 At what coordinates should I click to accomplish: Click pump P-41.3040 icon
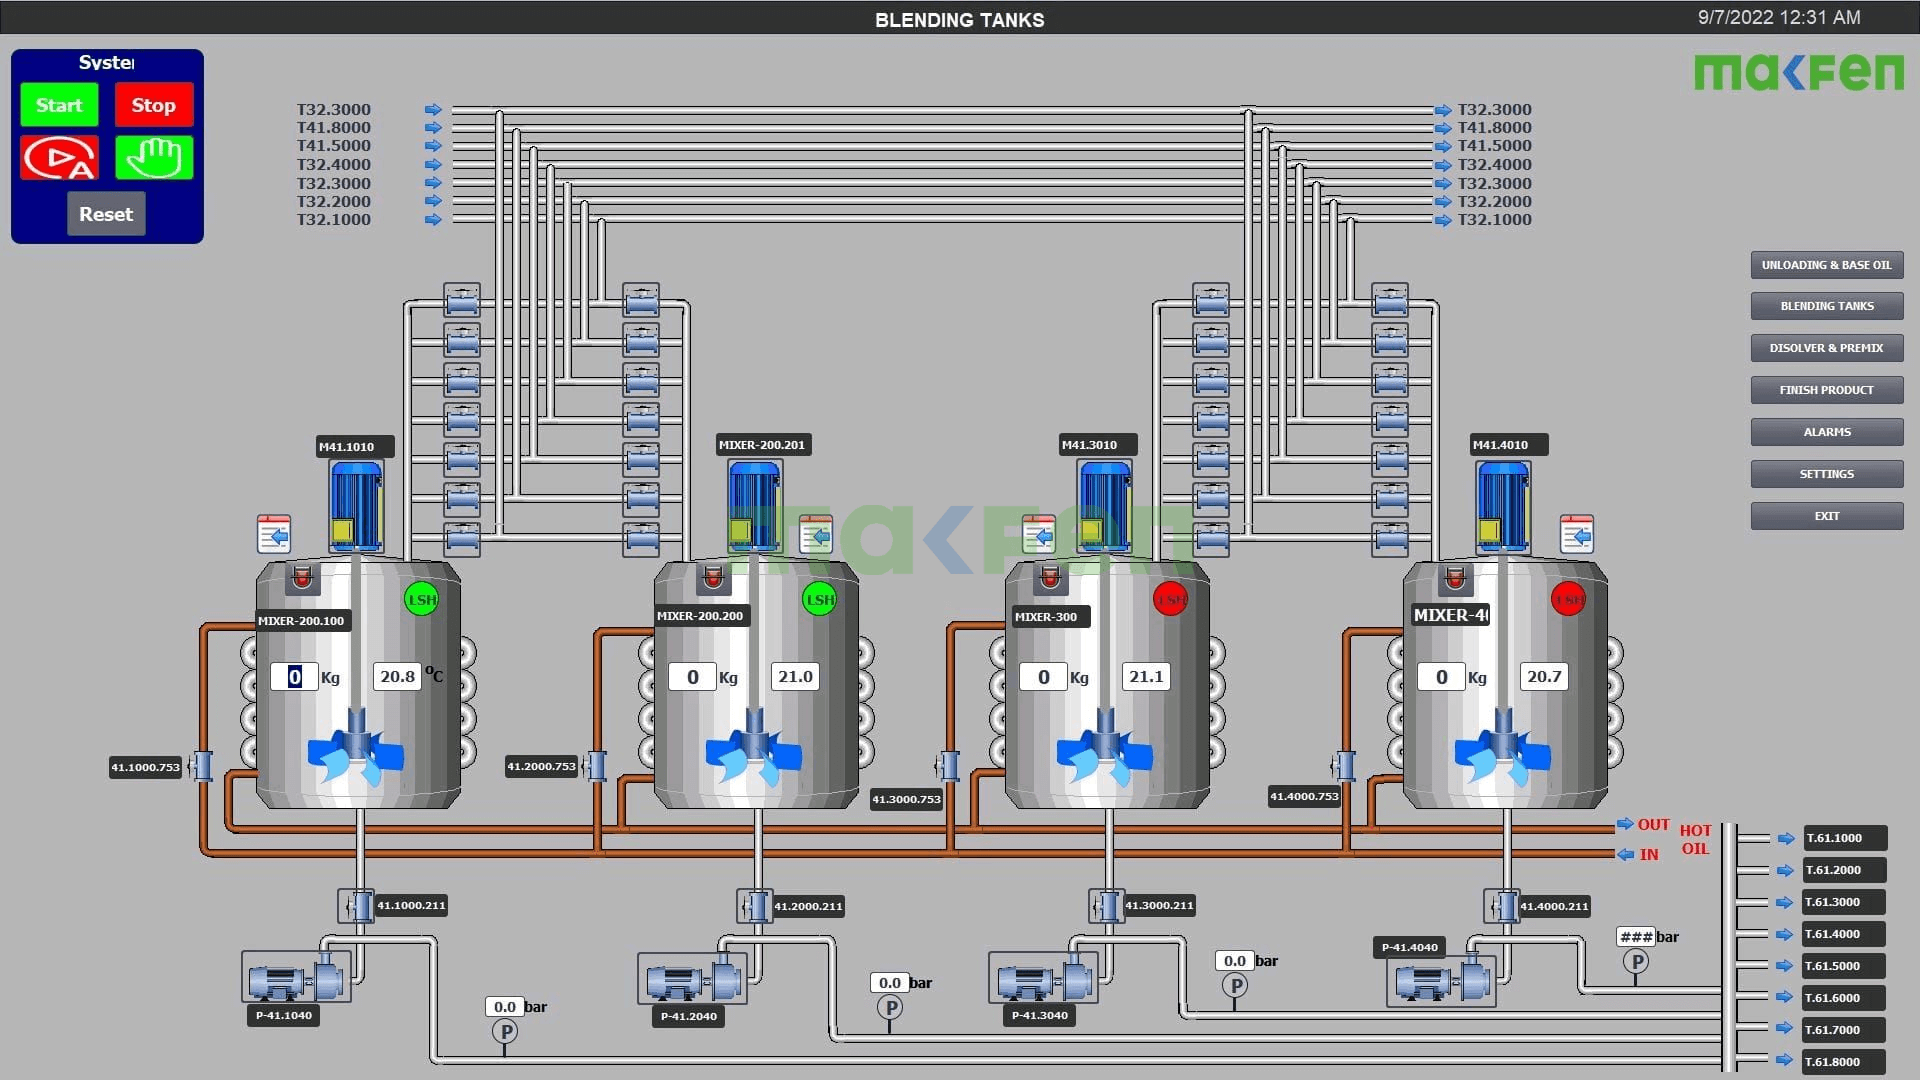point(1044,979)
